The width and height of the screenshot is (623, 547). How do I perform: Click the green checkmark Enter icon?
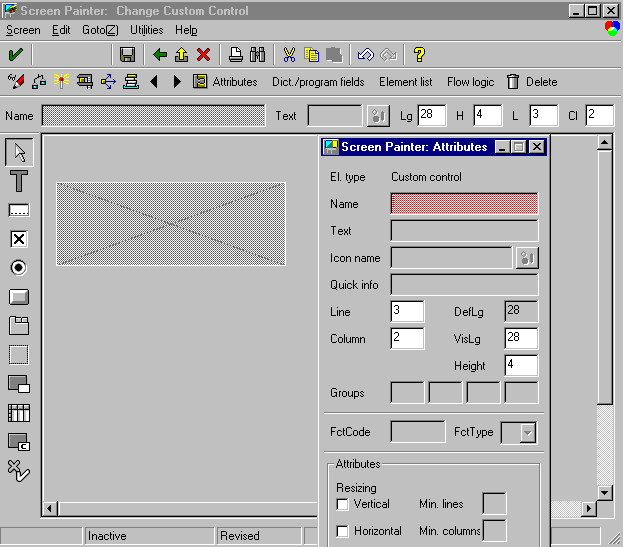[15, 54]
